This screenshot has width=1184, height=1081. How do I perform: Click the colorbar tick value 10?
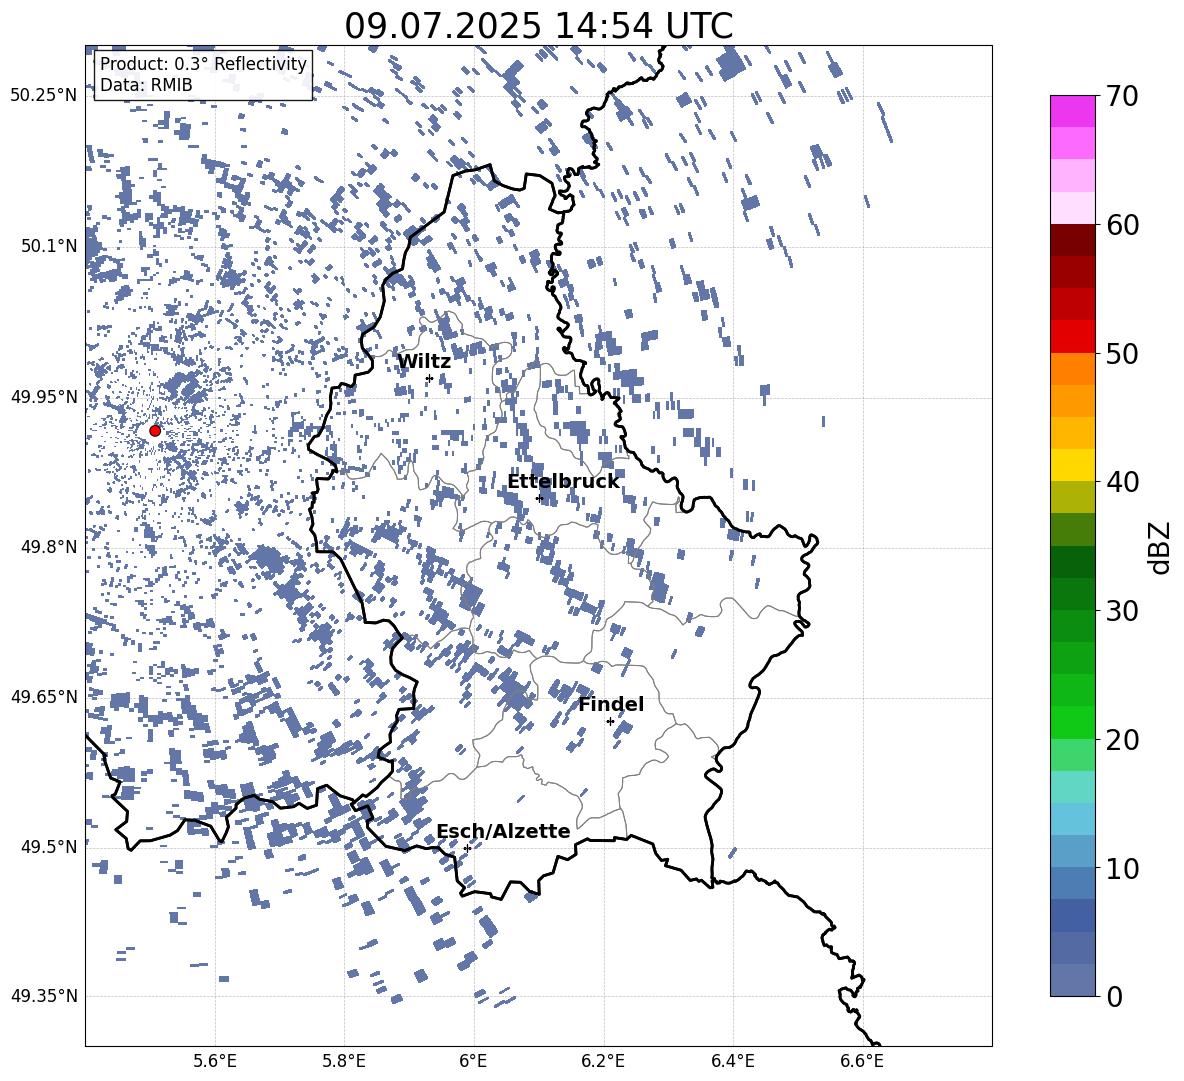1122,868
